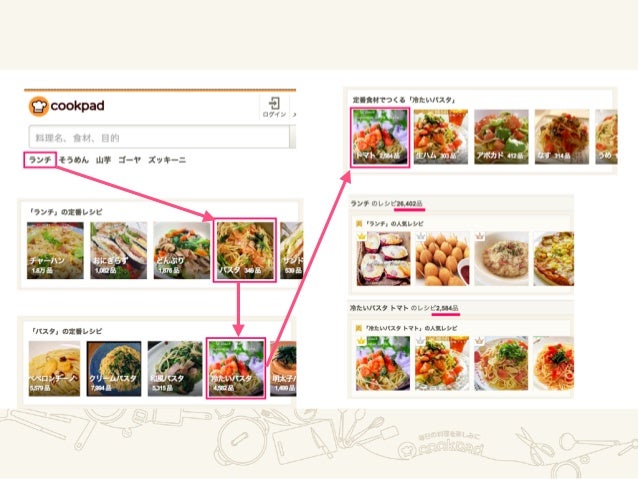Screen dimensions: 638x479
Task: Select the そうめん keyword link
Action: [x=74, y=160]
